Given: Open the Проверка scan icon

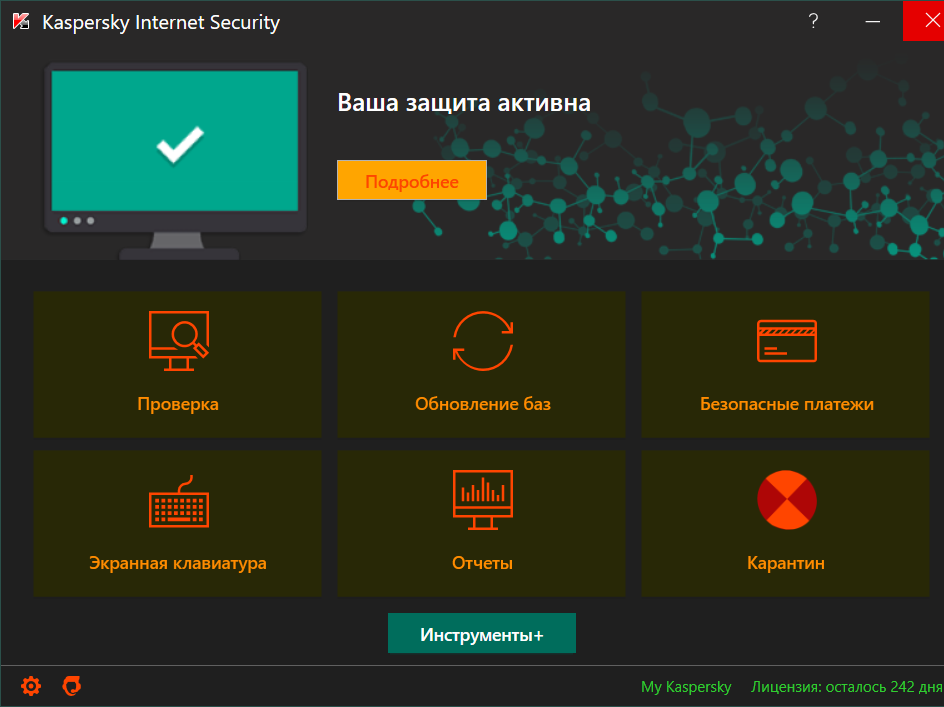Looking at the screenshot, I should pos(178,337).
